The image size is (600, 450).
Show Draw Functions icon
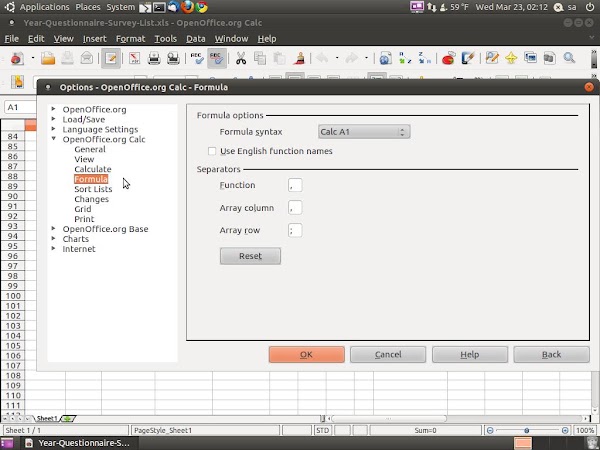468,59
